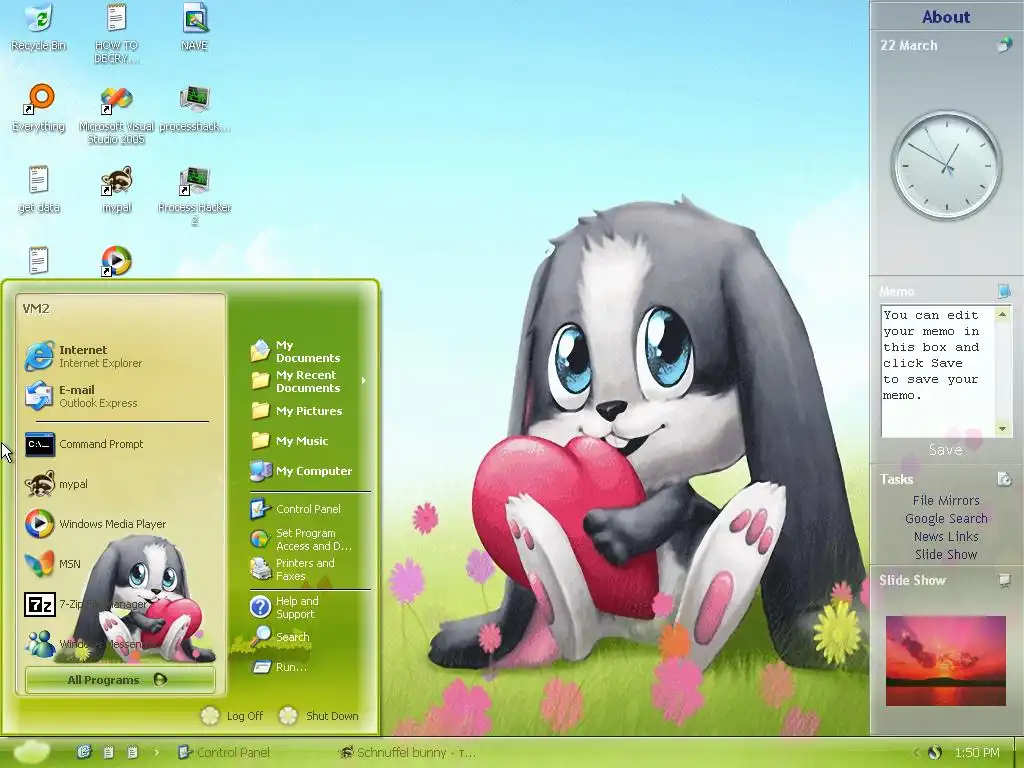Click the Save memo button
This screenshot has width=1024, height=768.
click(946, 449)
